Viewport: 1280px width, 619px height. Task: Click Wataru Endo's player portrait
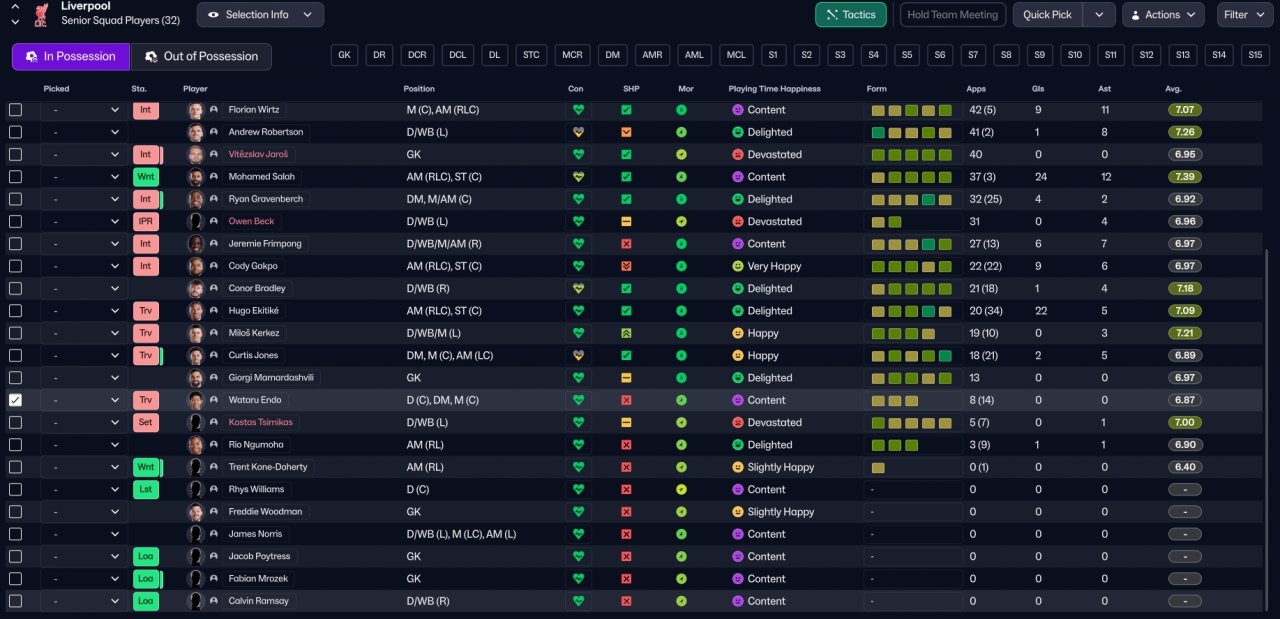coord(196,400)
